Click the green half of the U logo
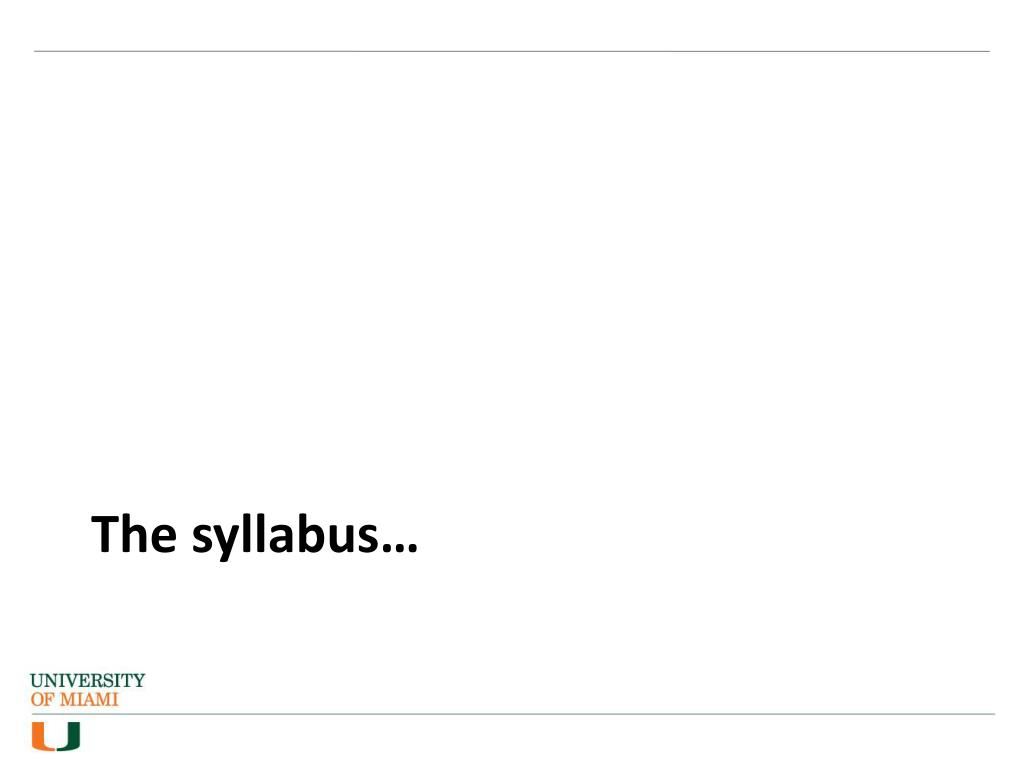Viewport: 1024px width, 768px height. (x=69, y=736)
